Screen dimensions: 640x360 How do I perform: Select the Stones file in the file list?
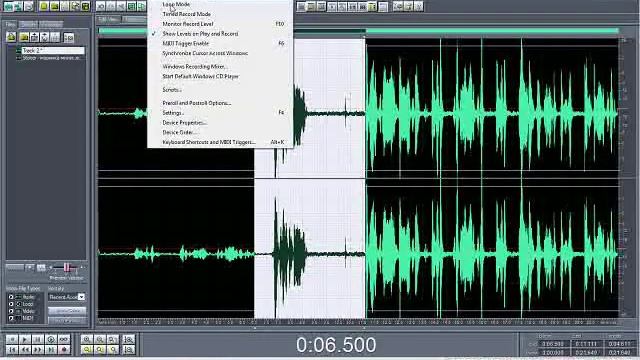[x=50, y=58]
